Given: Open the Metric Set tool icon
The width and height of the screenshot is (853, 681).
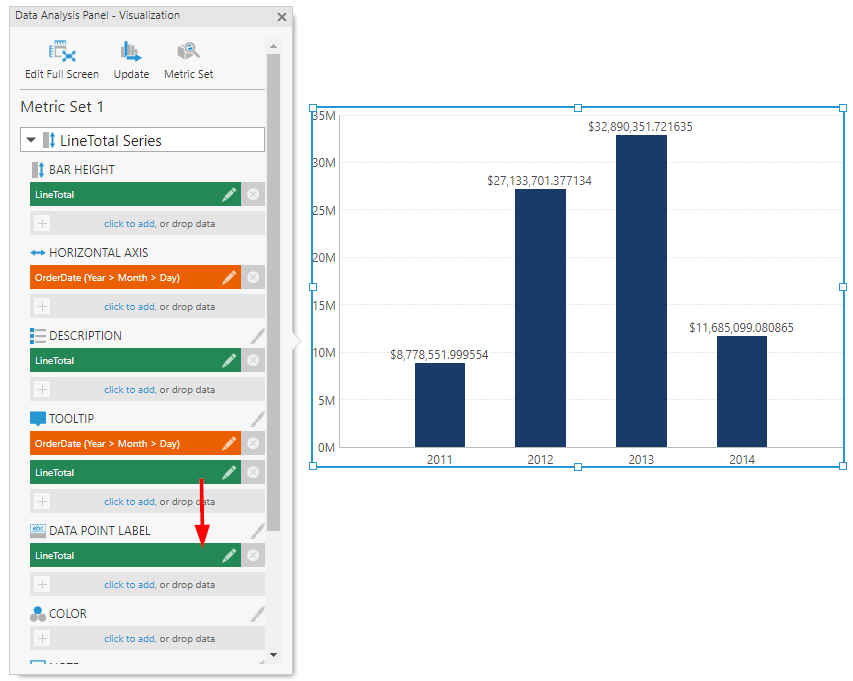Looking at the screenshot, I should click(x=188, y=57).
